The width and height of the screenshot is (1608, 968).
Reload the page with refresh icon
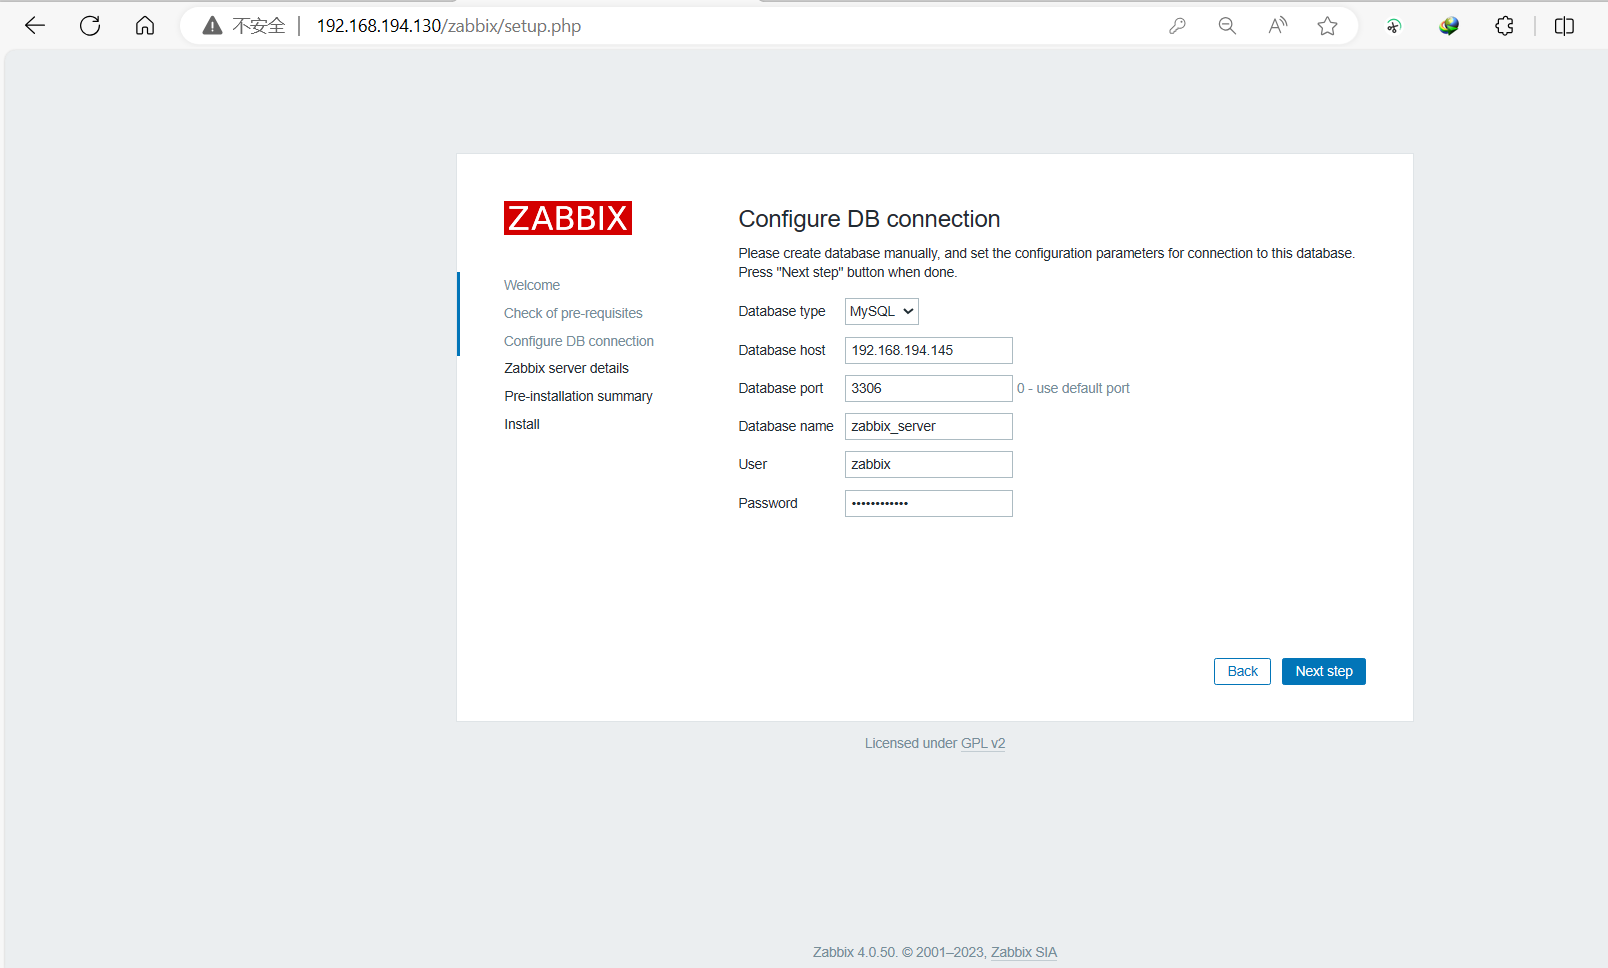[x=90, y=26]
